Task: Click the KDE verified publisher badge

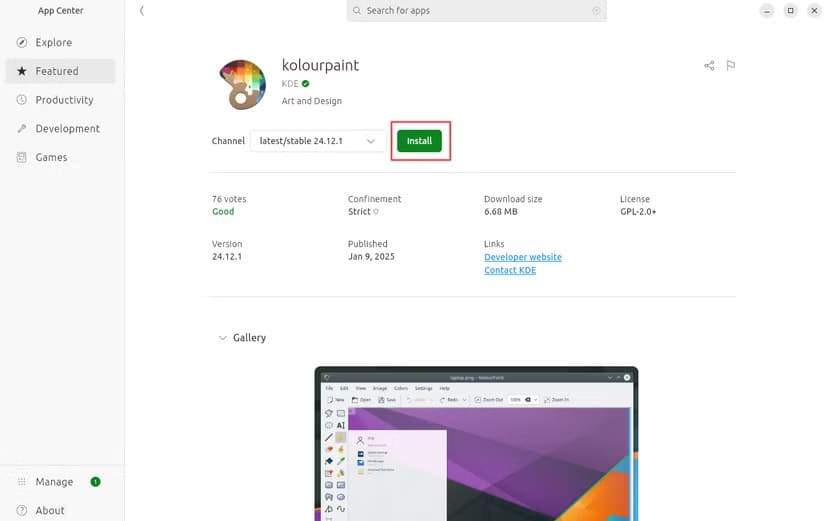Action: tap(306, 84)
